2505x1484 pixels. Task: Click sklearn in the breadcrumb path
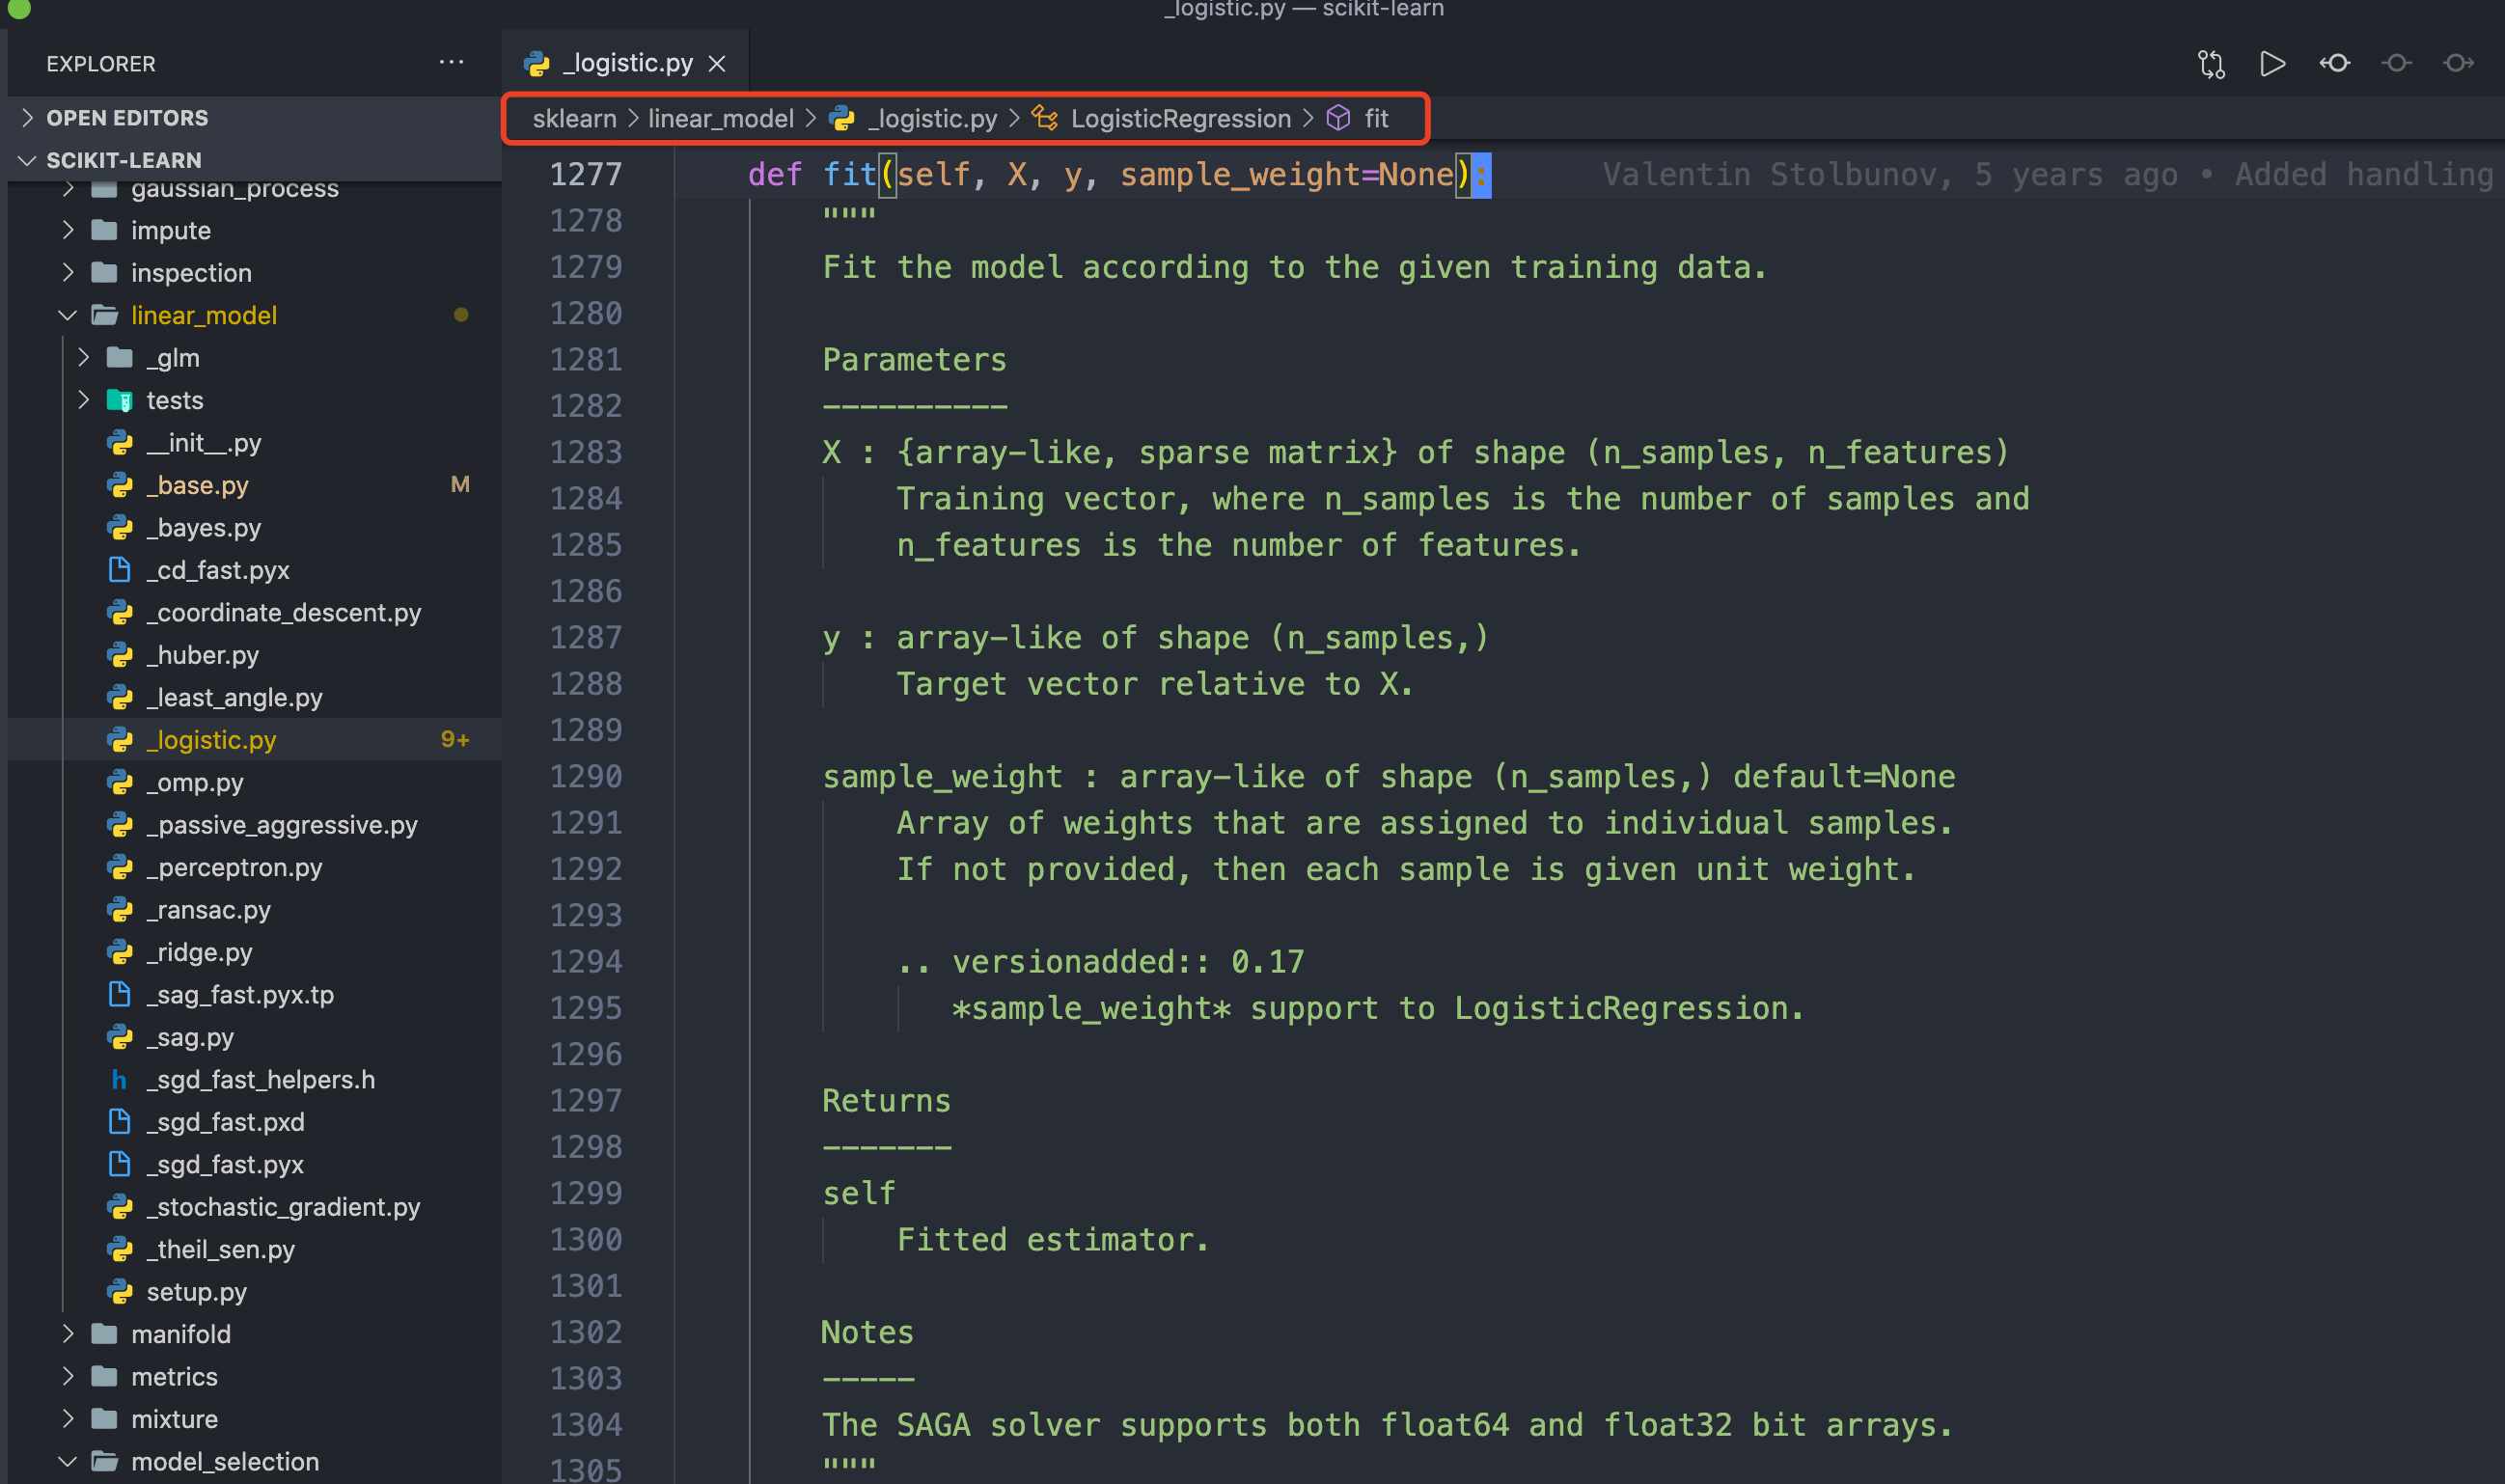click(x=574, y=119)
